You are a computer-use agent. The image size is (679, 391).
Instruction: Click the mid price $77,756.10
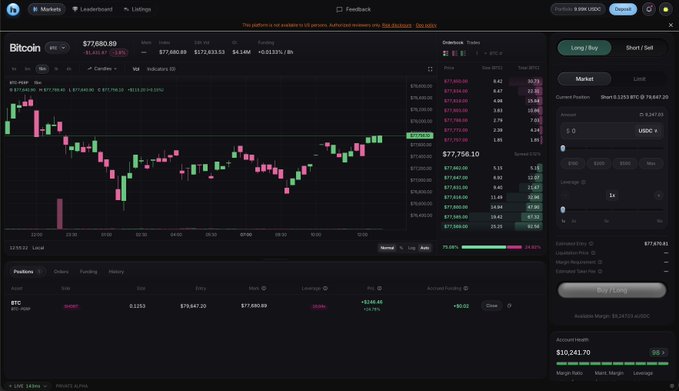click(461, 154)
